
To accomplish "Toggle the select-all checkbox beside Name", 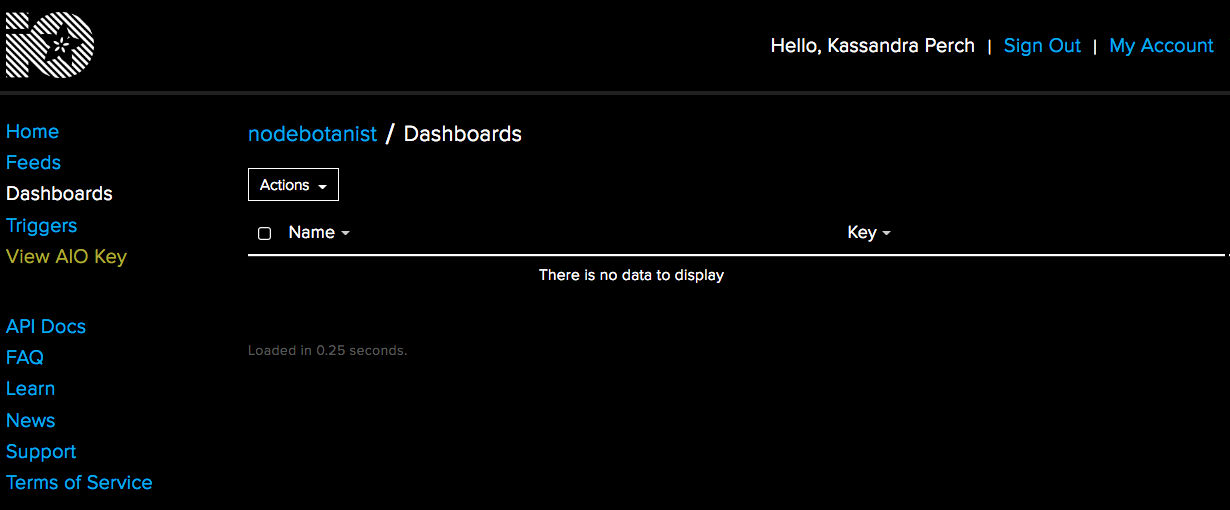I will tap(265, 233).
